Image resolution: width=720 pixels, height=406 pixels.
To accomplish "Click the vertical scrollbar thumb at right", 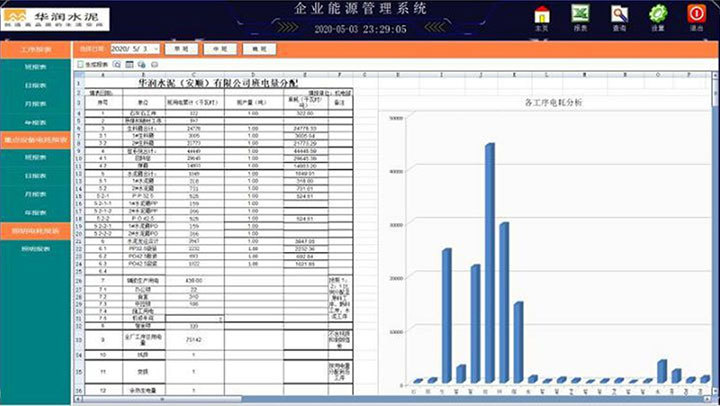I will 715,92.
